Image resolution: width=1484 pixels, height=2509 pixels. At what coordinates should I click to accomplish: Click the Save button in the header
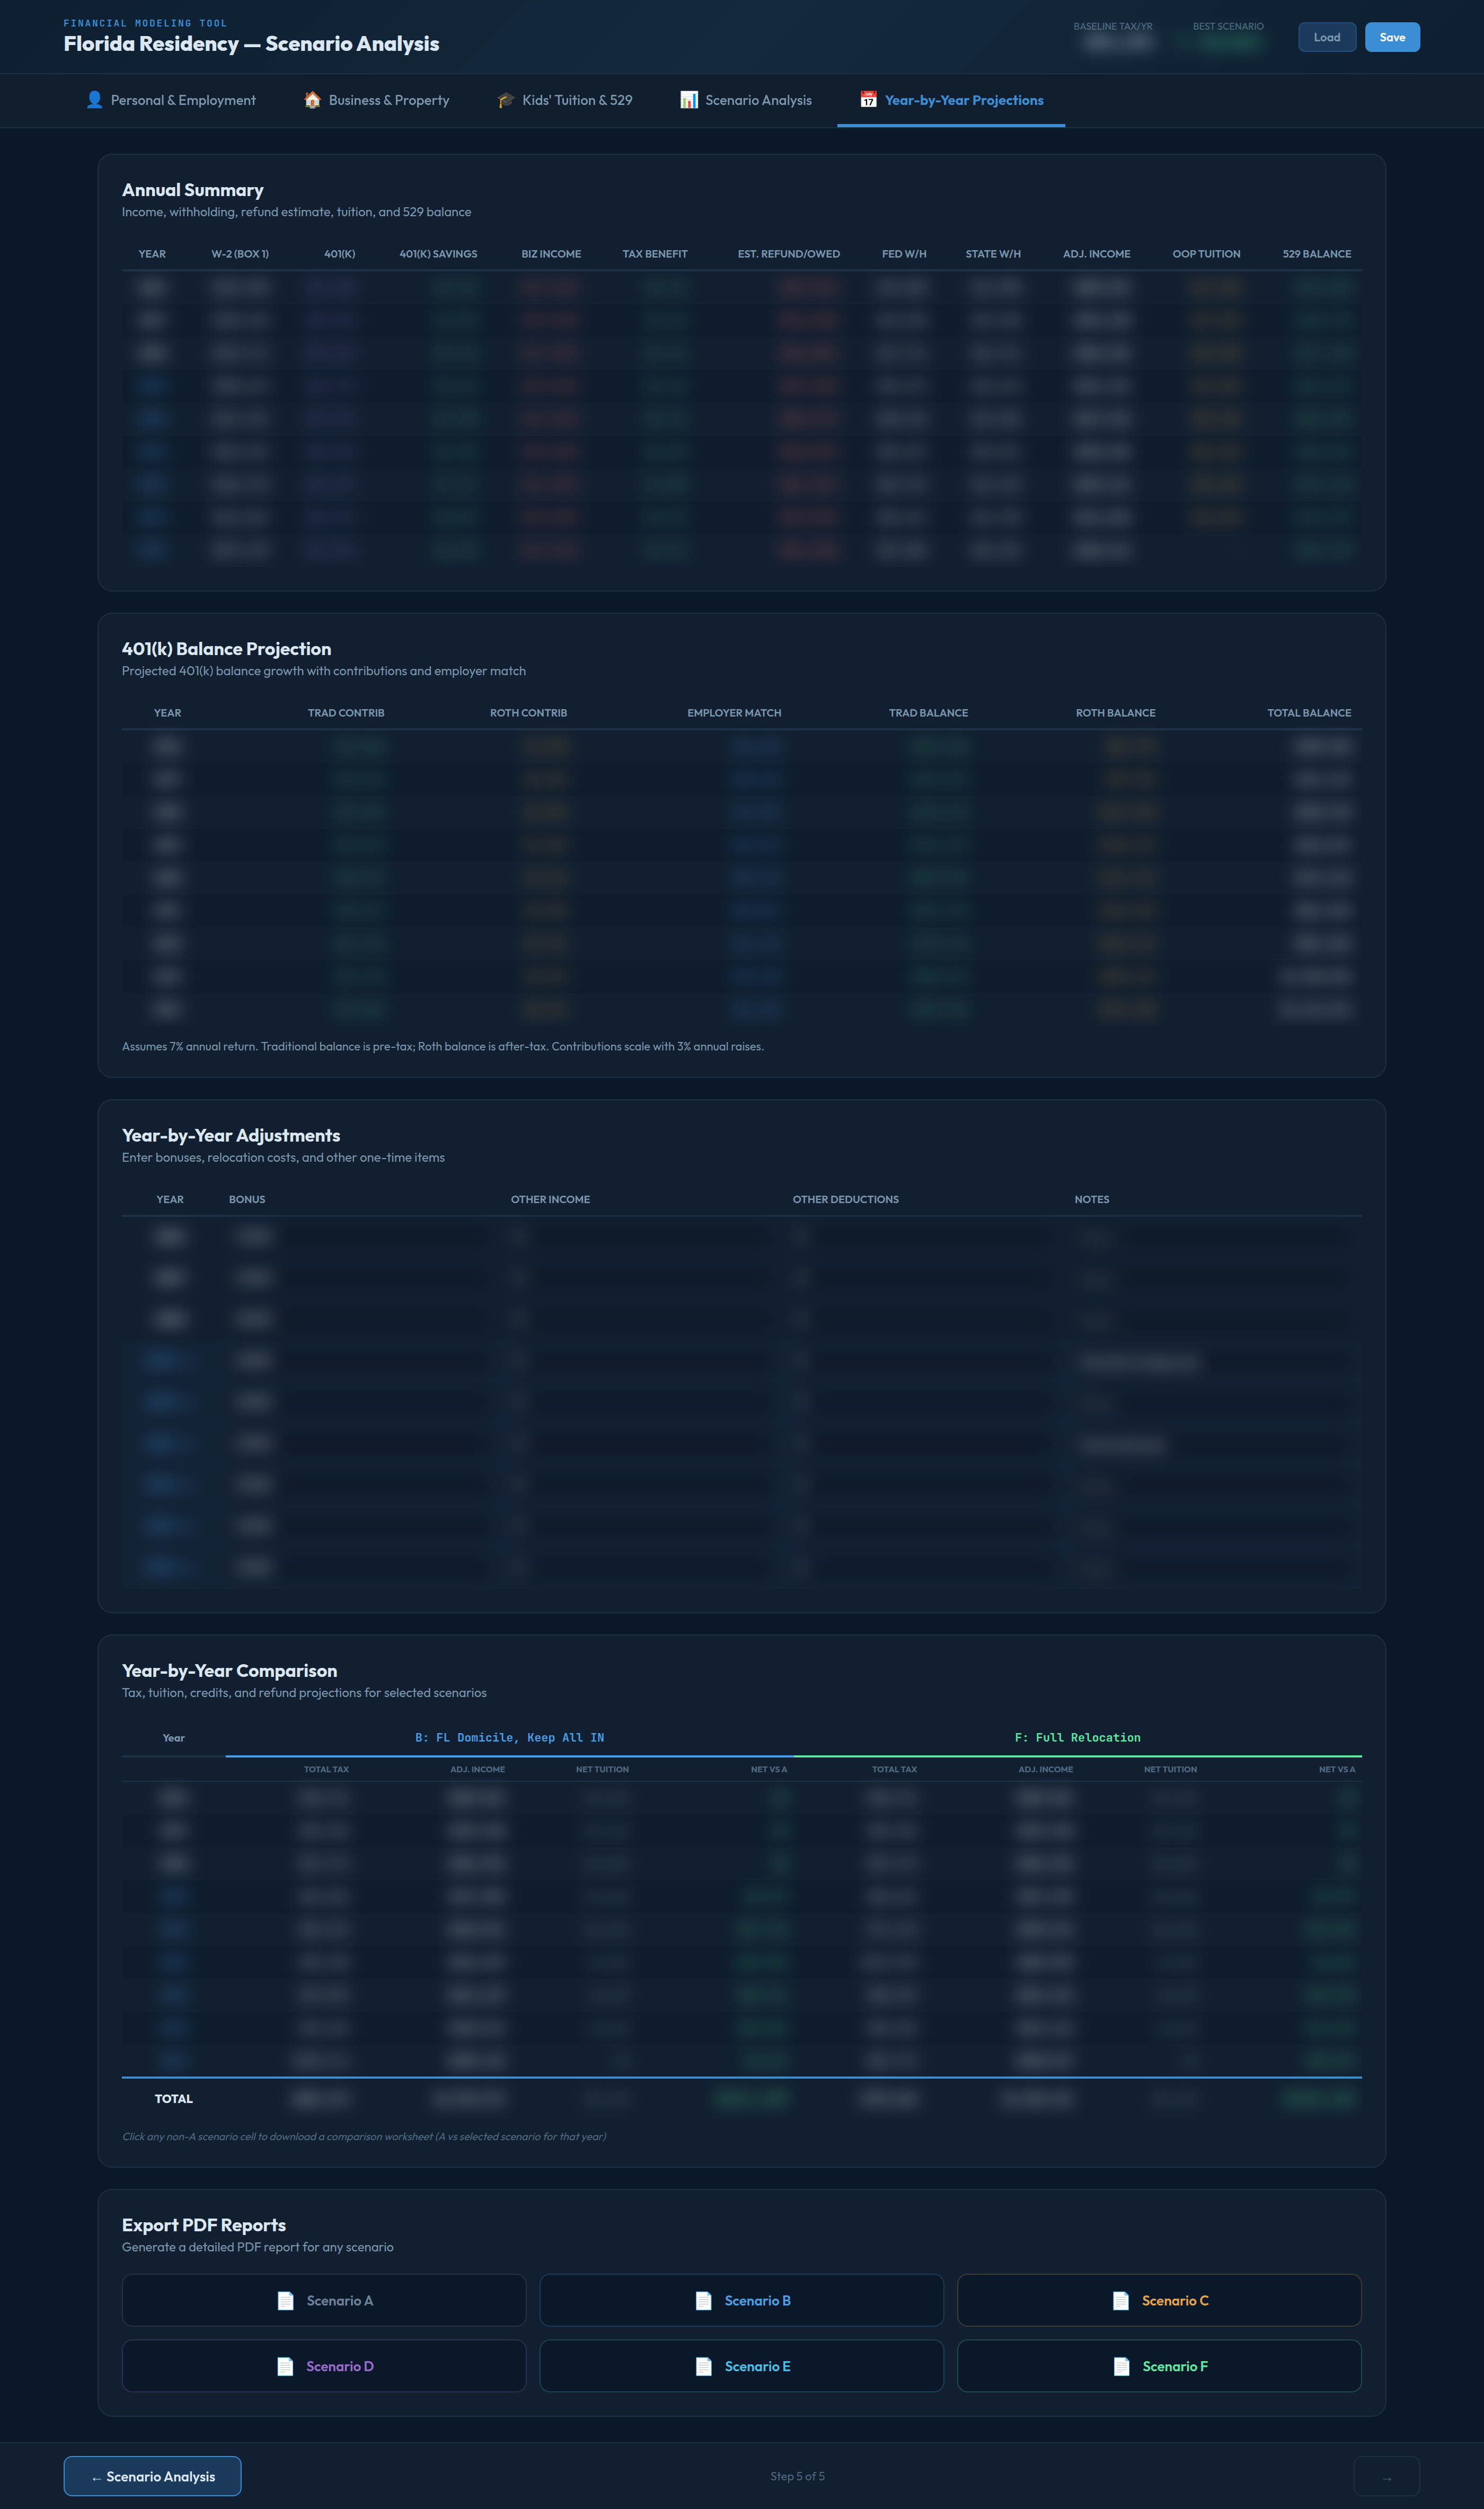[1392, 37]
